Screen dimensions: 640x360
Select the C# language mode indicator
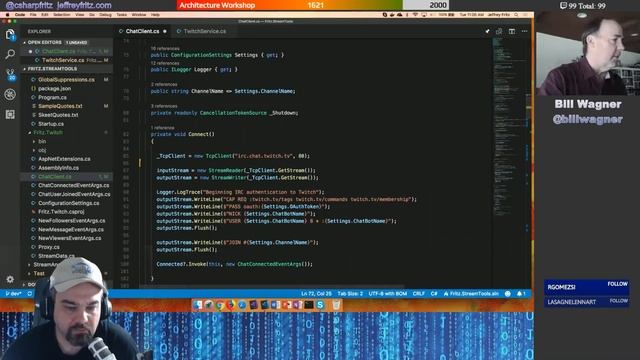(434, 293)
